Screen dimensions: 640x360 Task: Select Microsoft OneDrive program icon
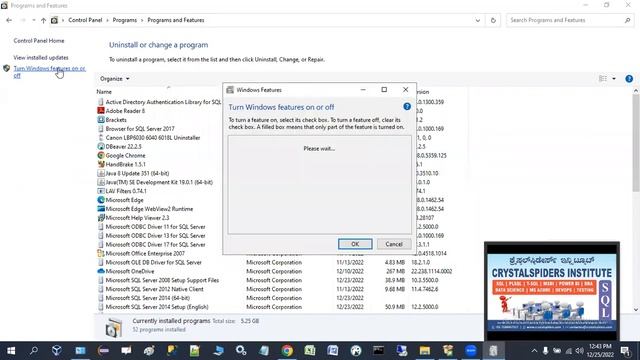[101, 271]
